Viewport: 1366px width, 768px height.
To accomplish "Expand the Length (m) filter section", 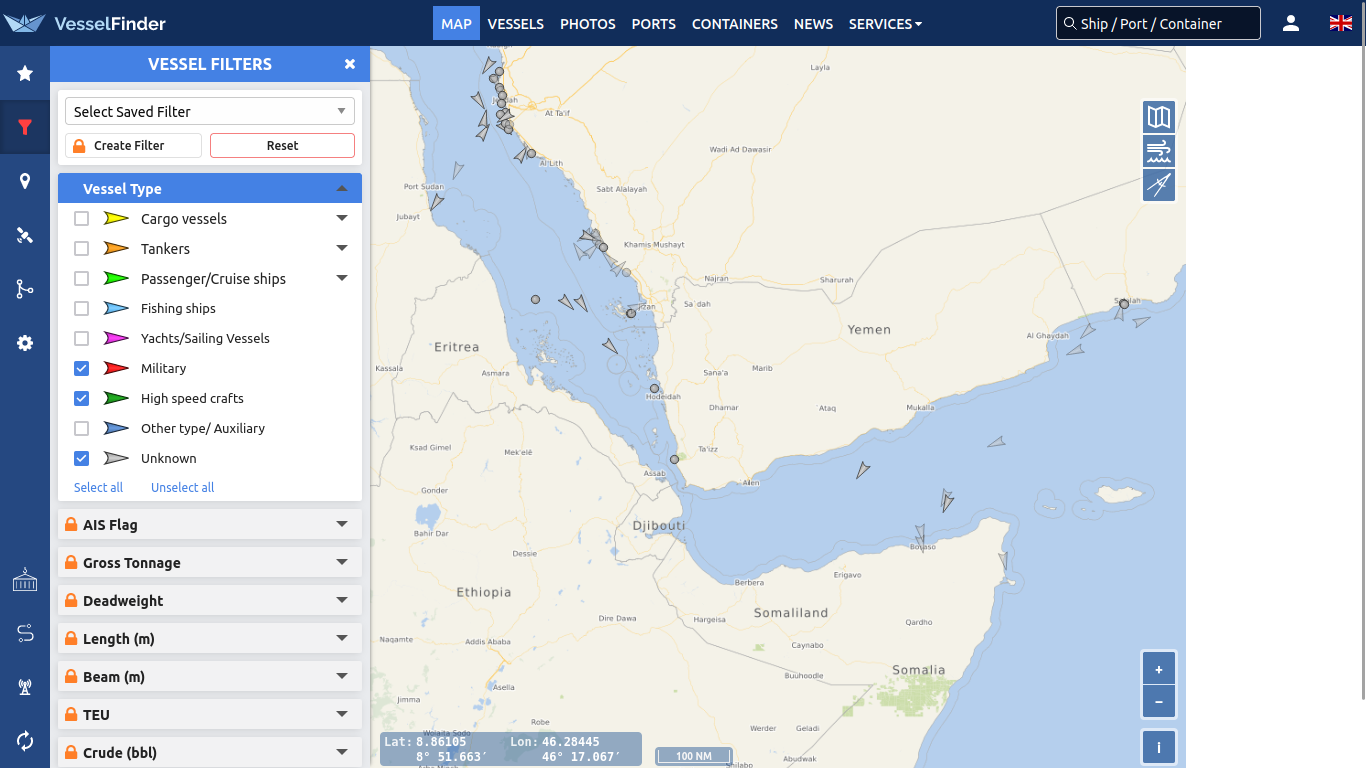I will 210,638.
